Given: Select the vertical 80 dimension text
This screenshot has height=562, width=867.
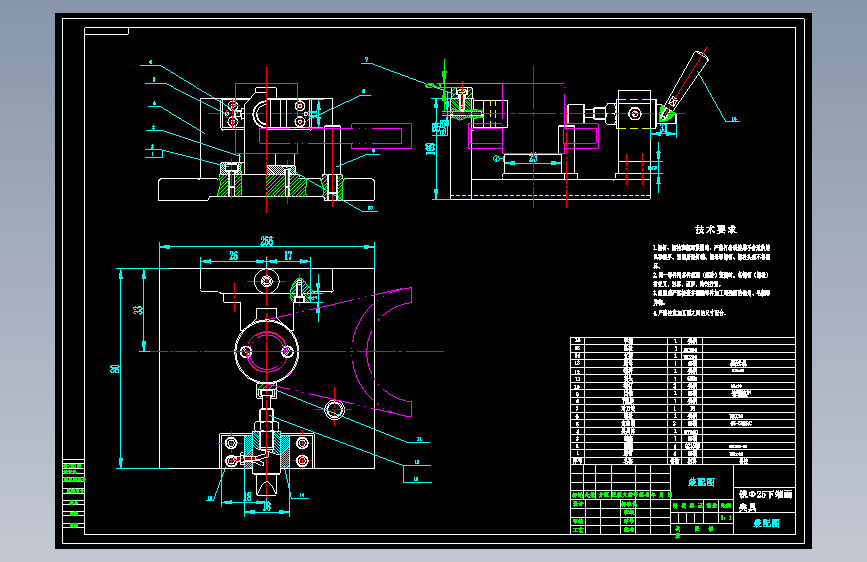Looking at the screenshot, I should pos(115,368).
